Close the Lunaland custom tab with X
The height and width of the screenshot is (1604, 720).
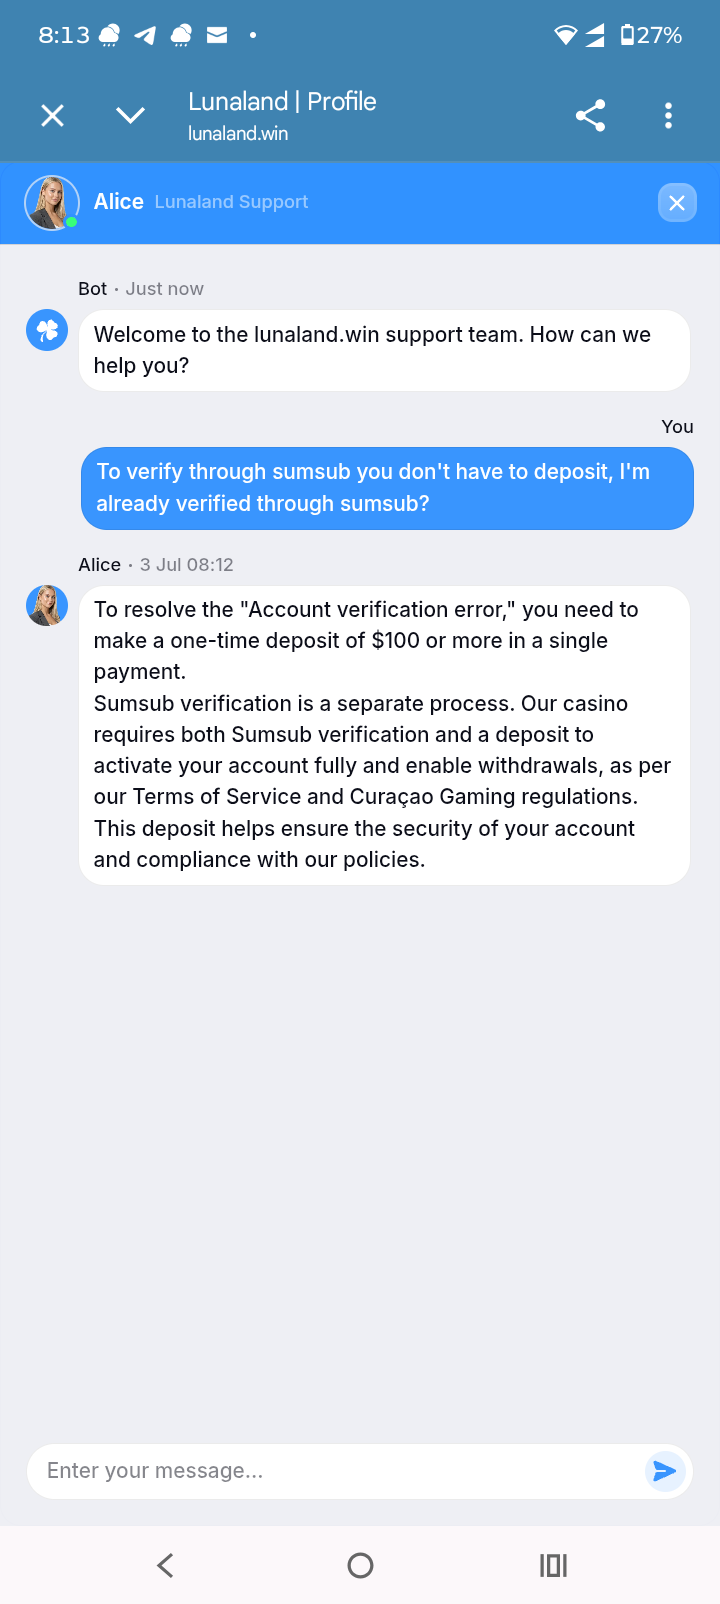52,116
